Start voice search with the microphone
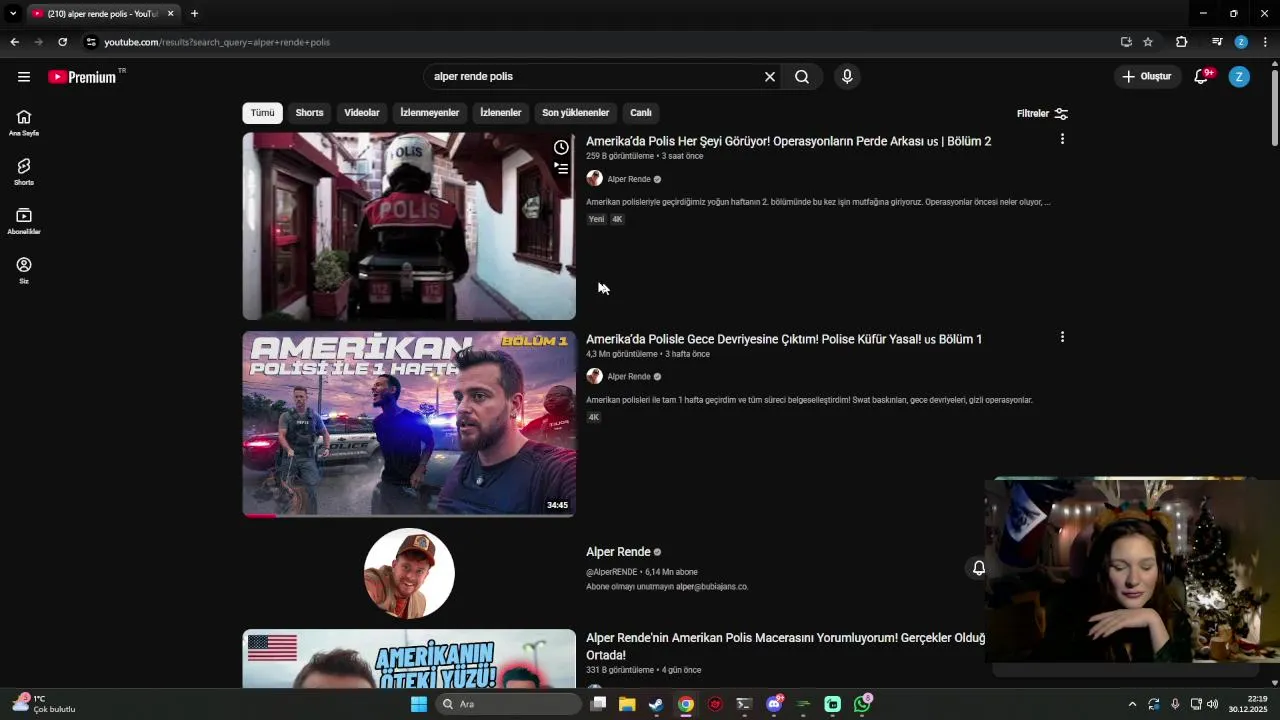The image size is (1280, 720). pos(847,77)
